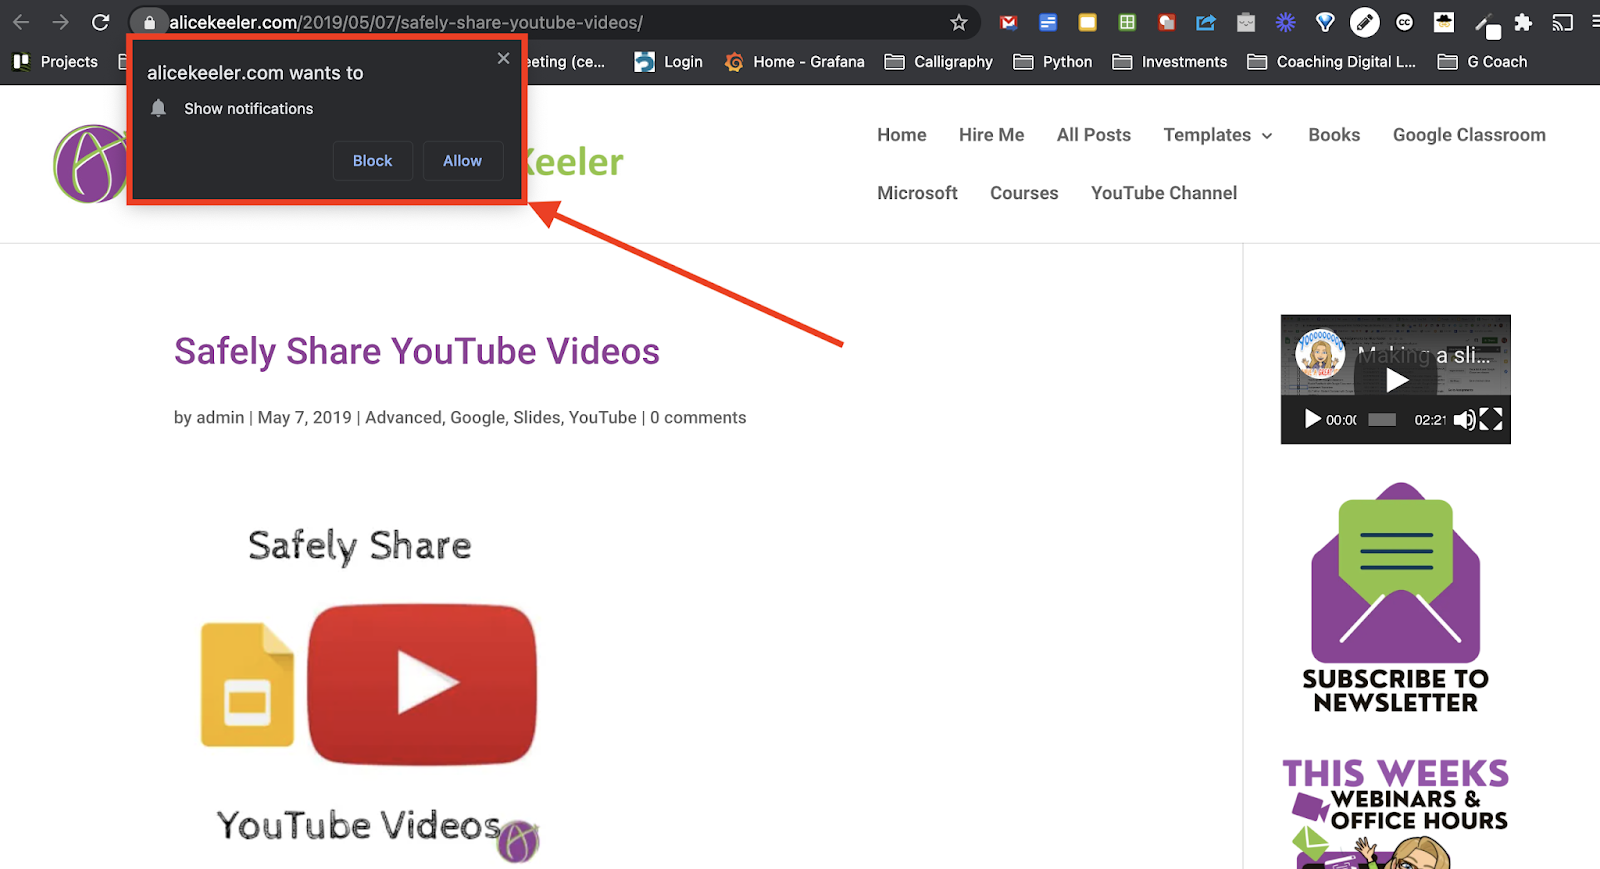Expand the Coaching Digital L... bookmarks folder
1600x869 pixels.
pos(1332,62)
